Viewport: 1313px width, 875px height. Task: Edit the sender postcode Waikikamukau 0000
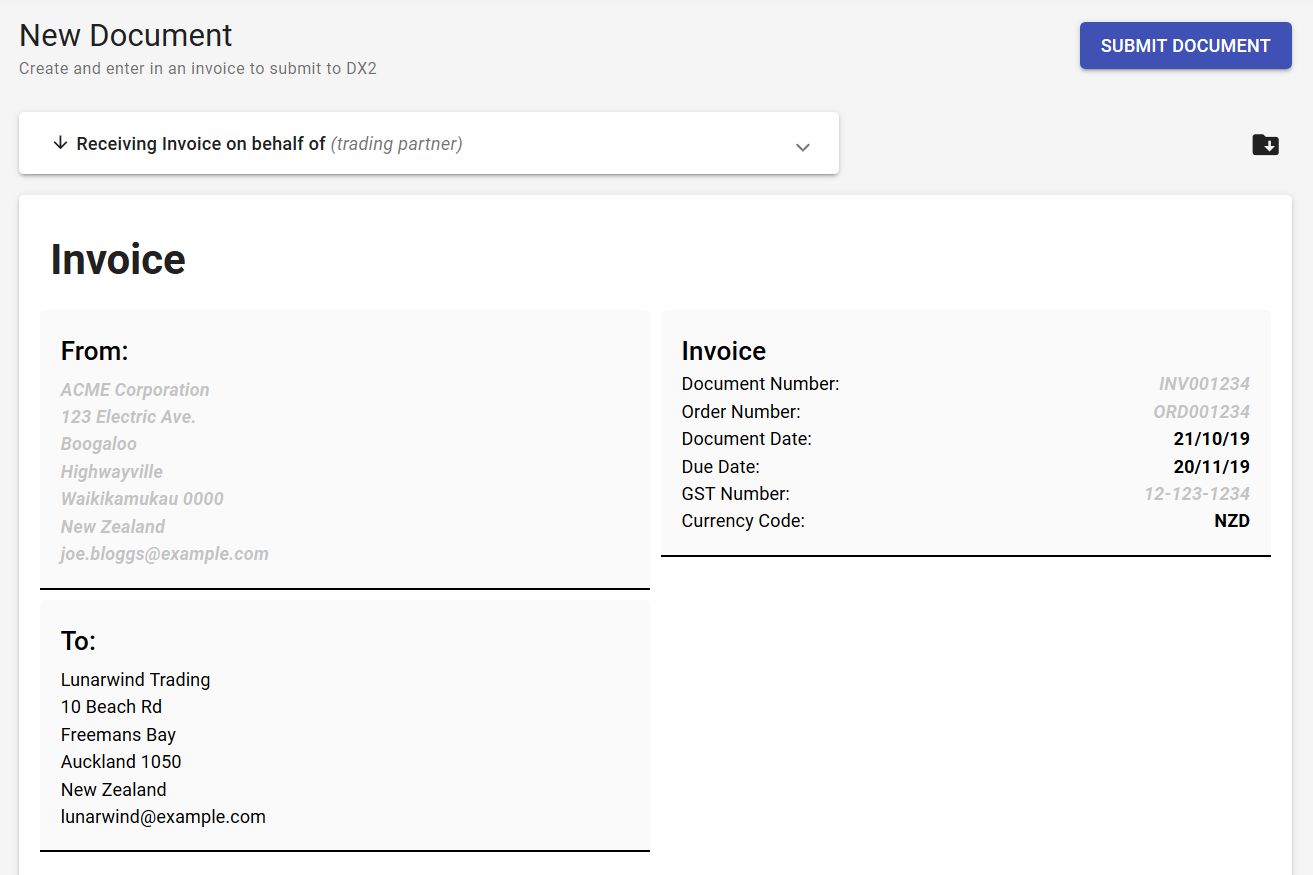pos(142,498)
